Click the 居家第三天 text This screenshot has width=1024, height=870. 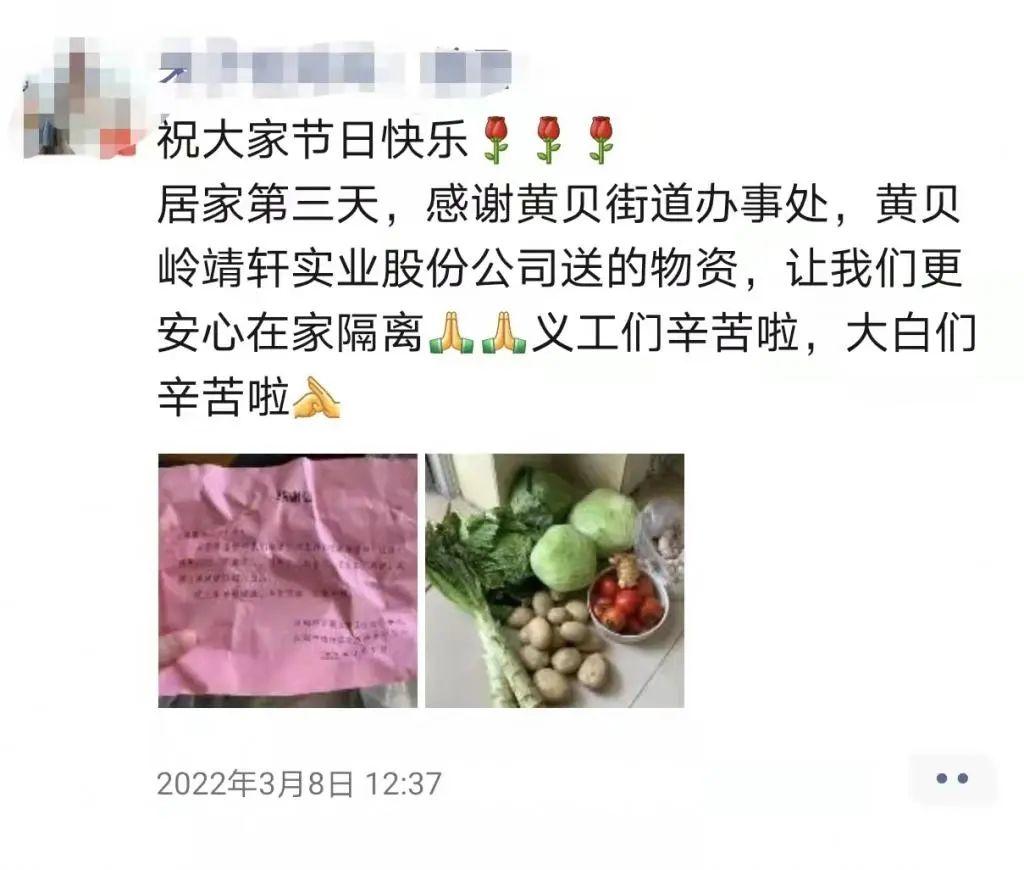coord(268,204)
